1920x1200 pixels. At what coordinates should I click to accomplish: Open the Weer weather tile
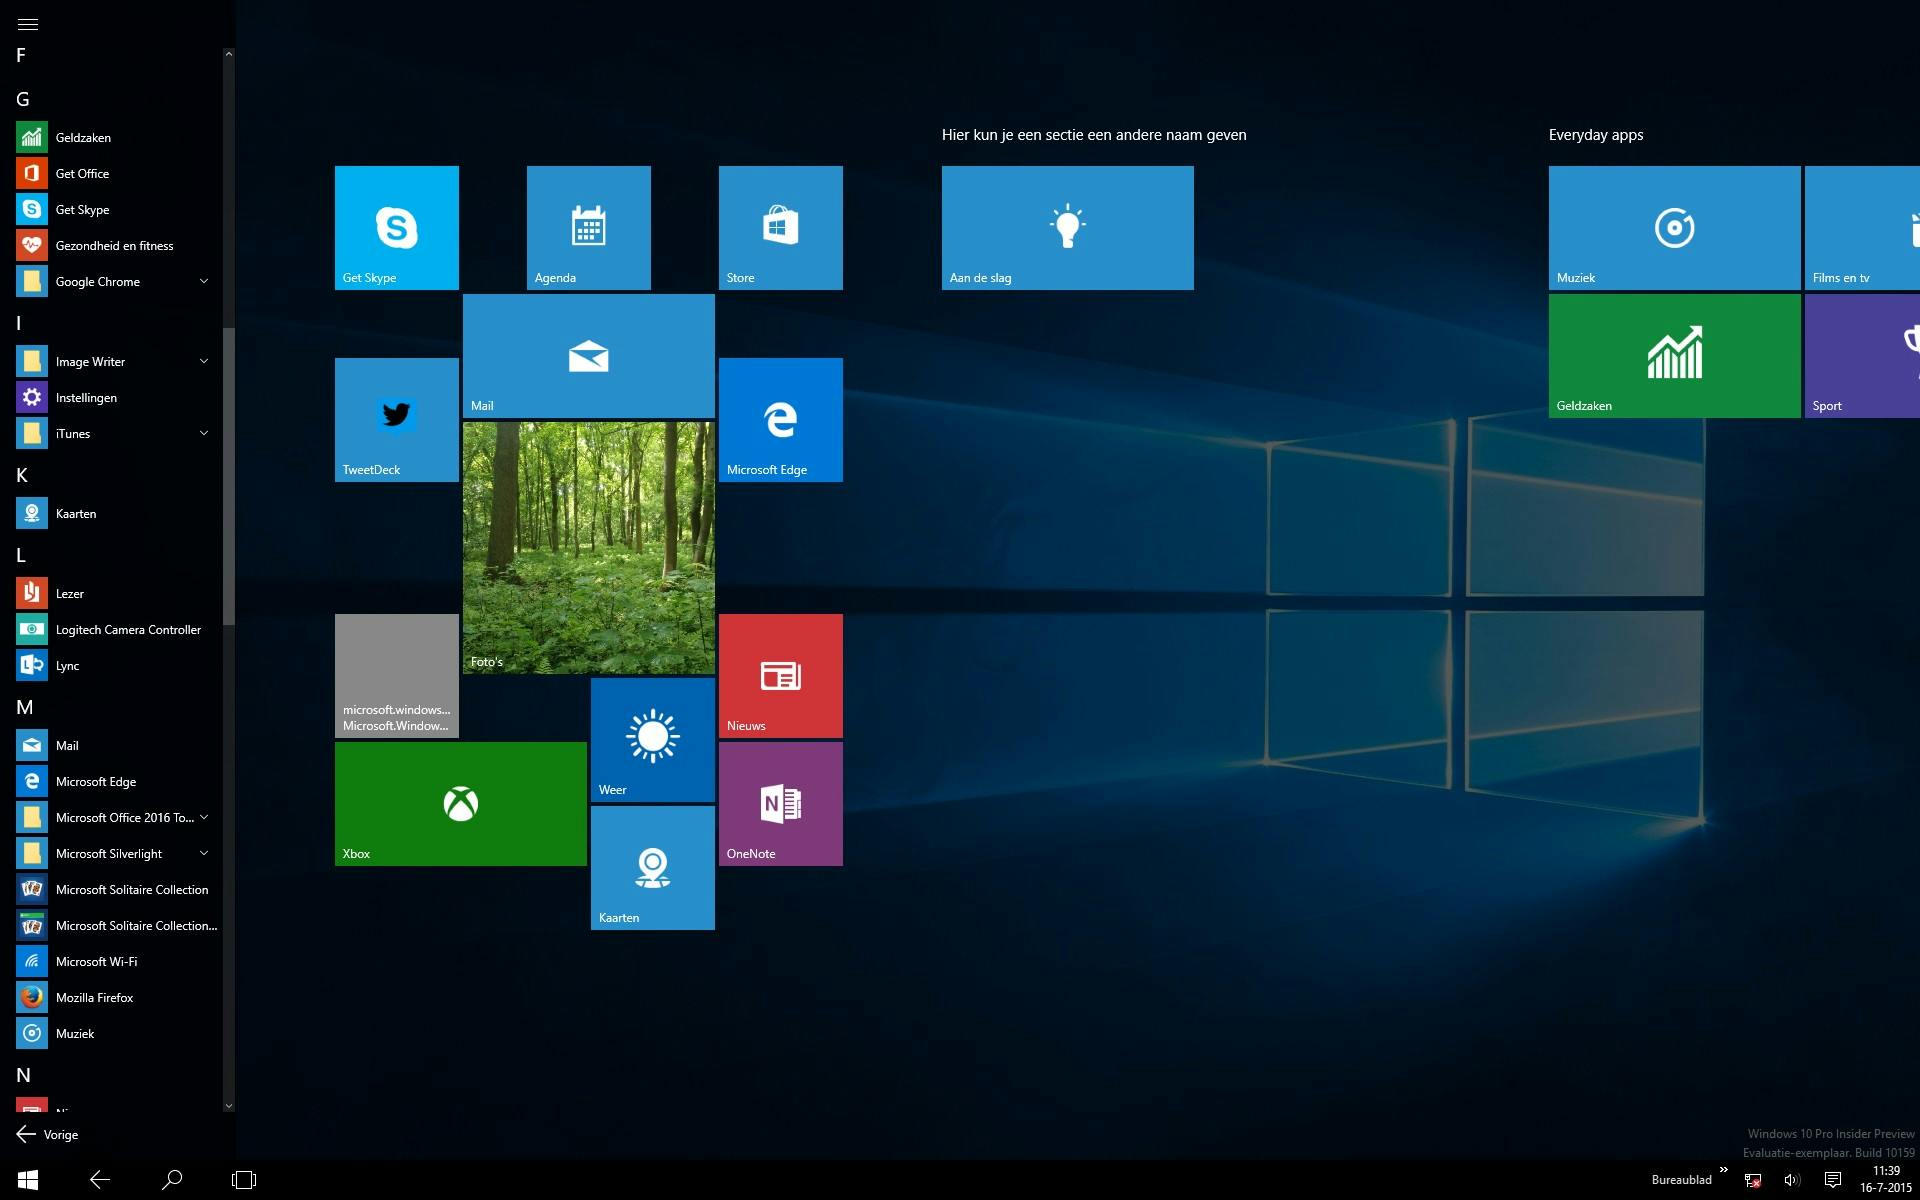(652, 740)
